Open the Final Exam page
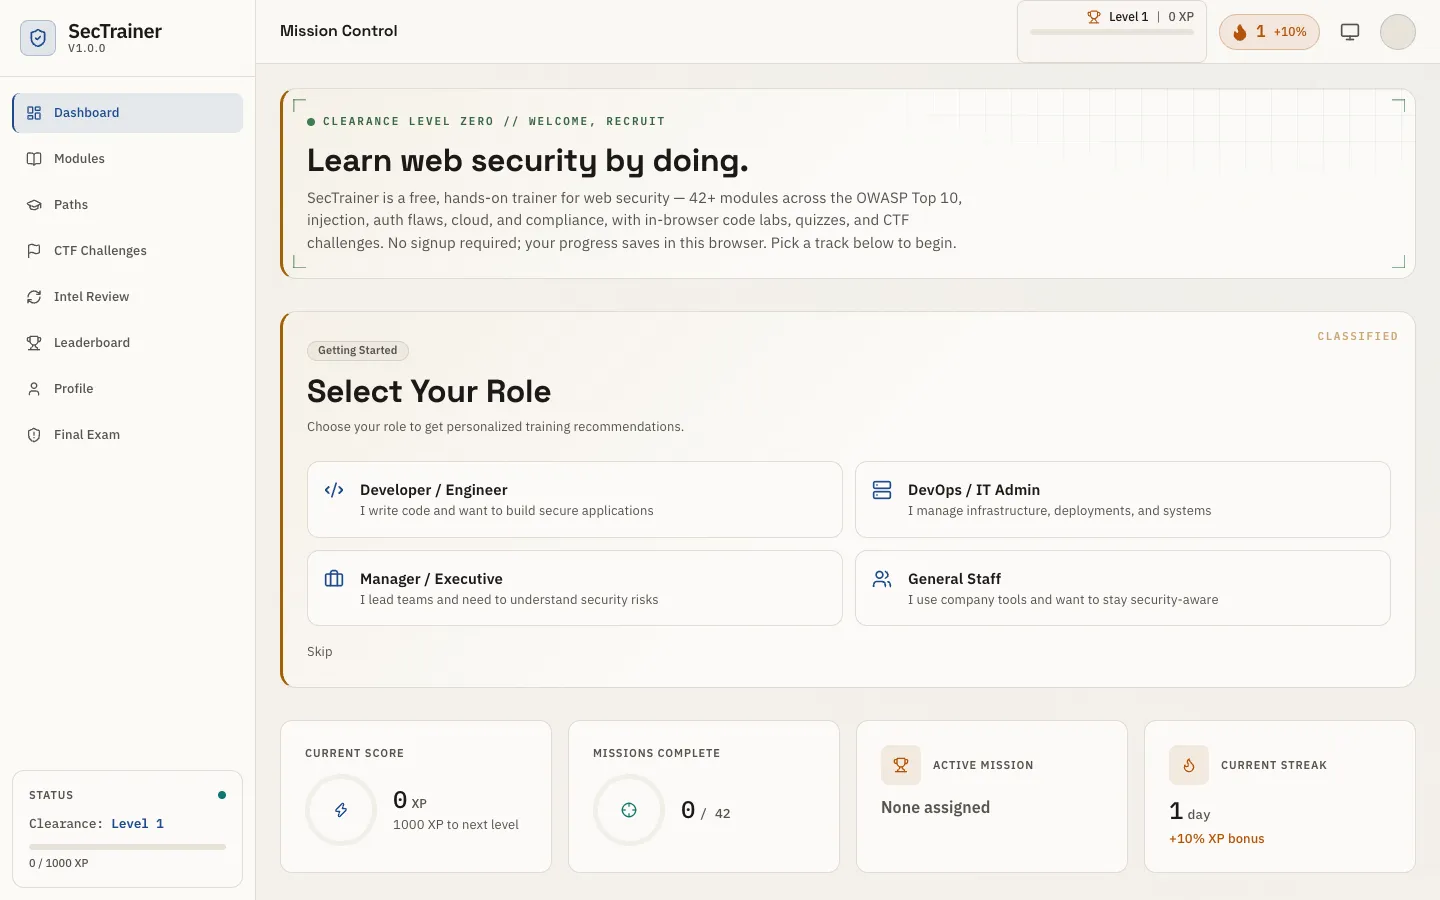 click(128, 435)
